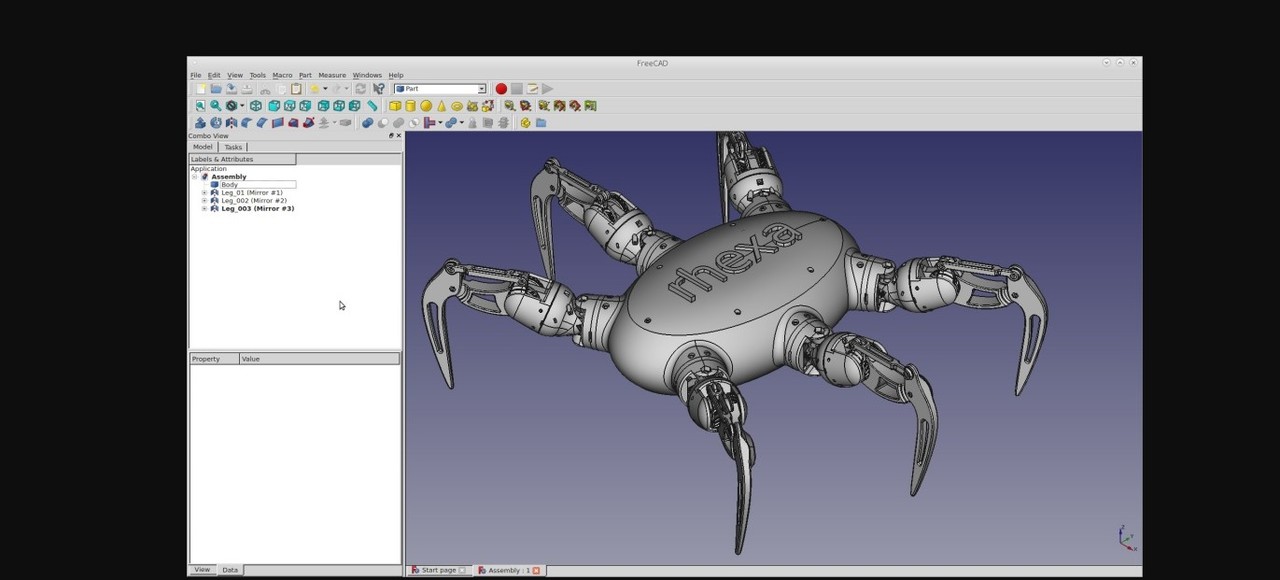Open the Measure menu
Viewport: 1280px width, 580px height.
(332, 75)
